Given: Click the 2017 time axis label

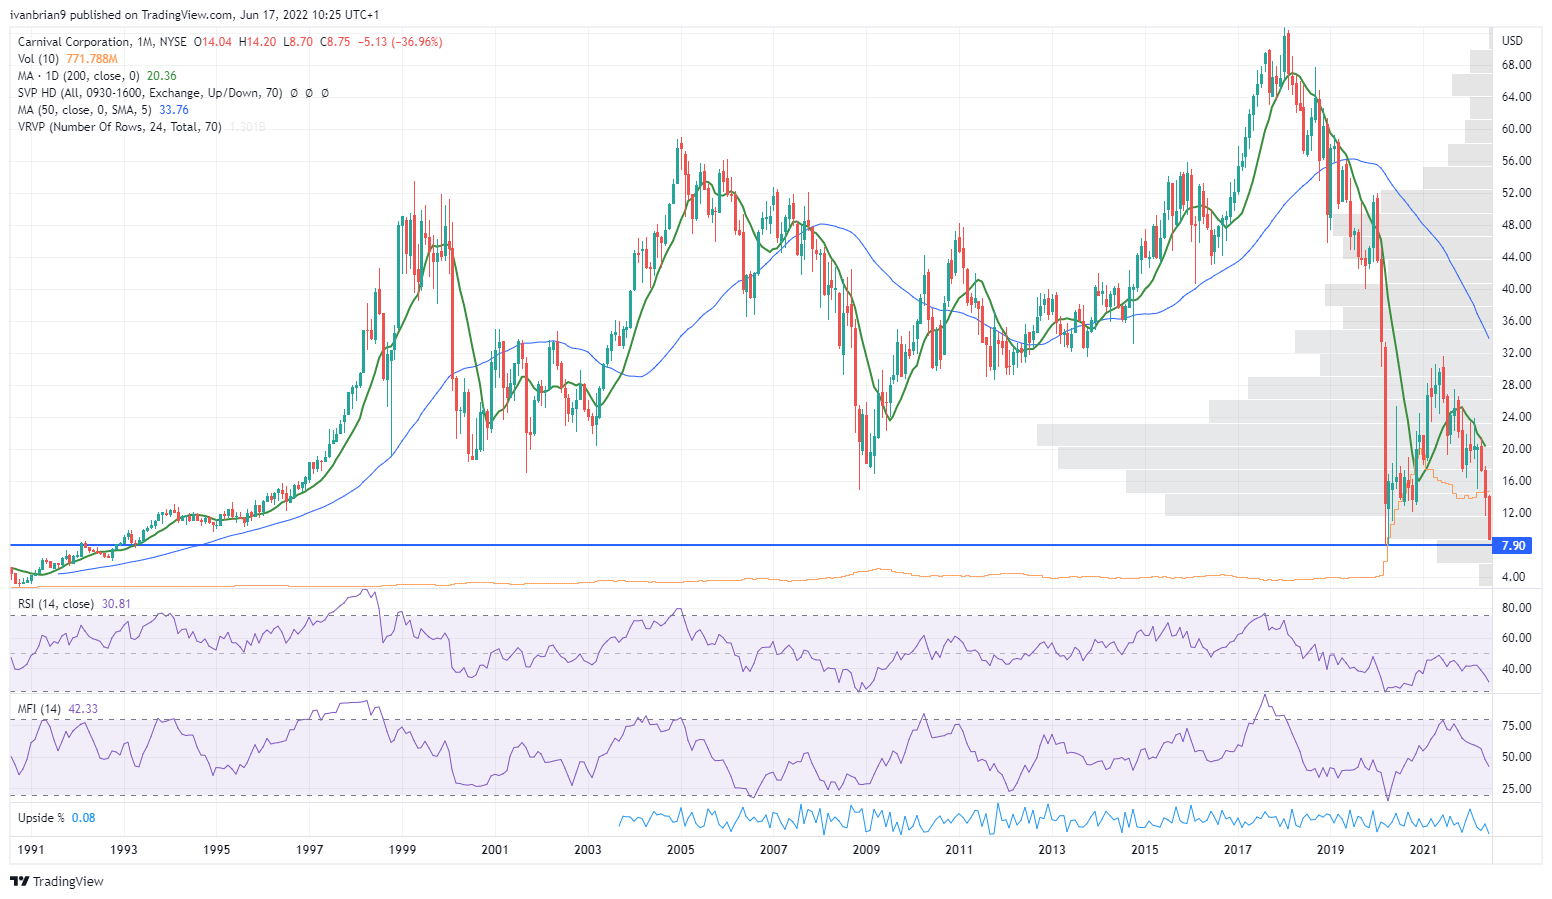Looking at the screenshot, I should 1238,850.
